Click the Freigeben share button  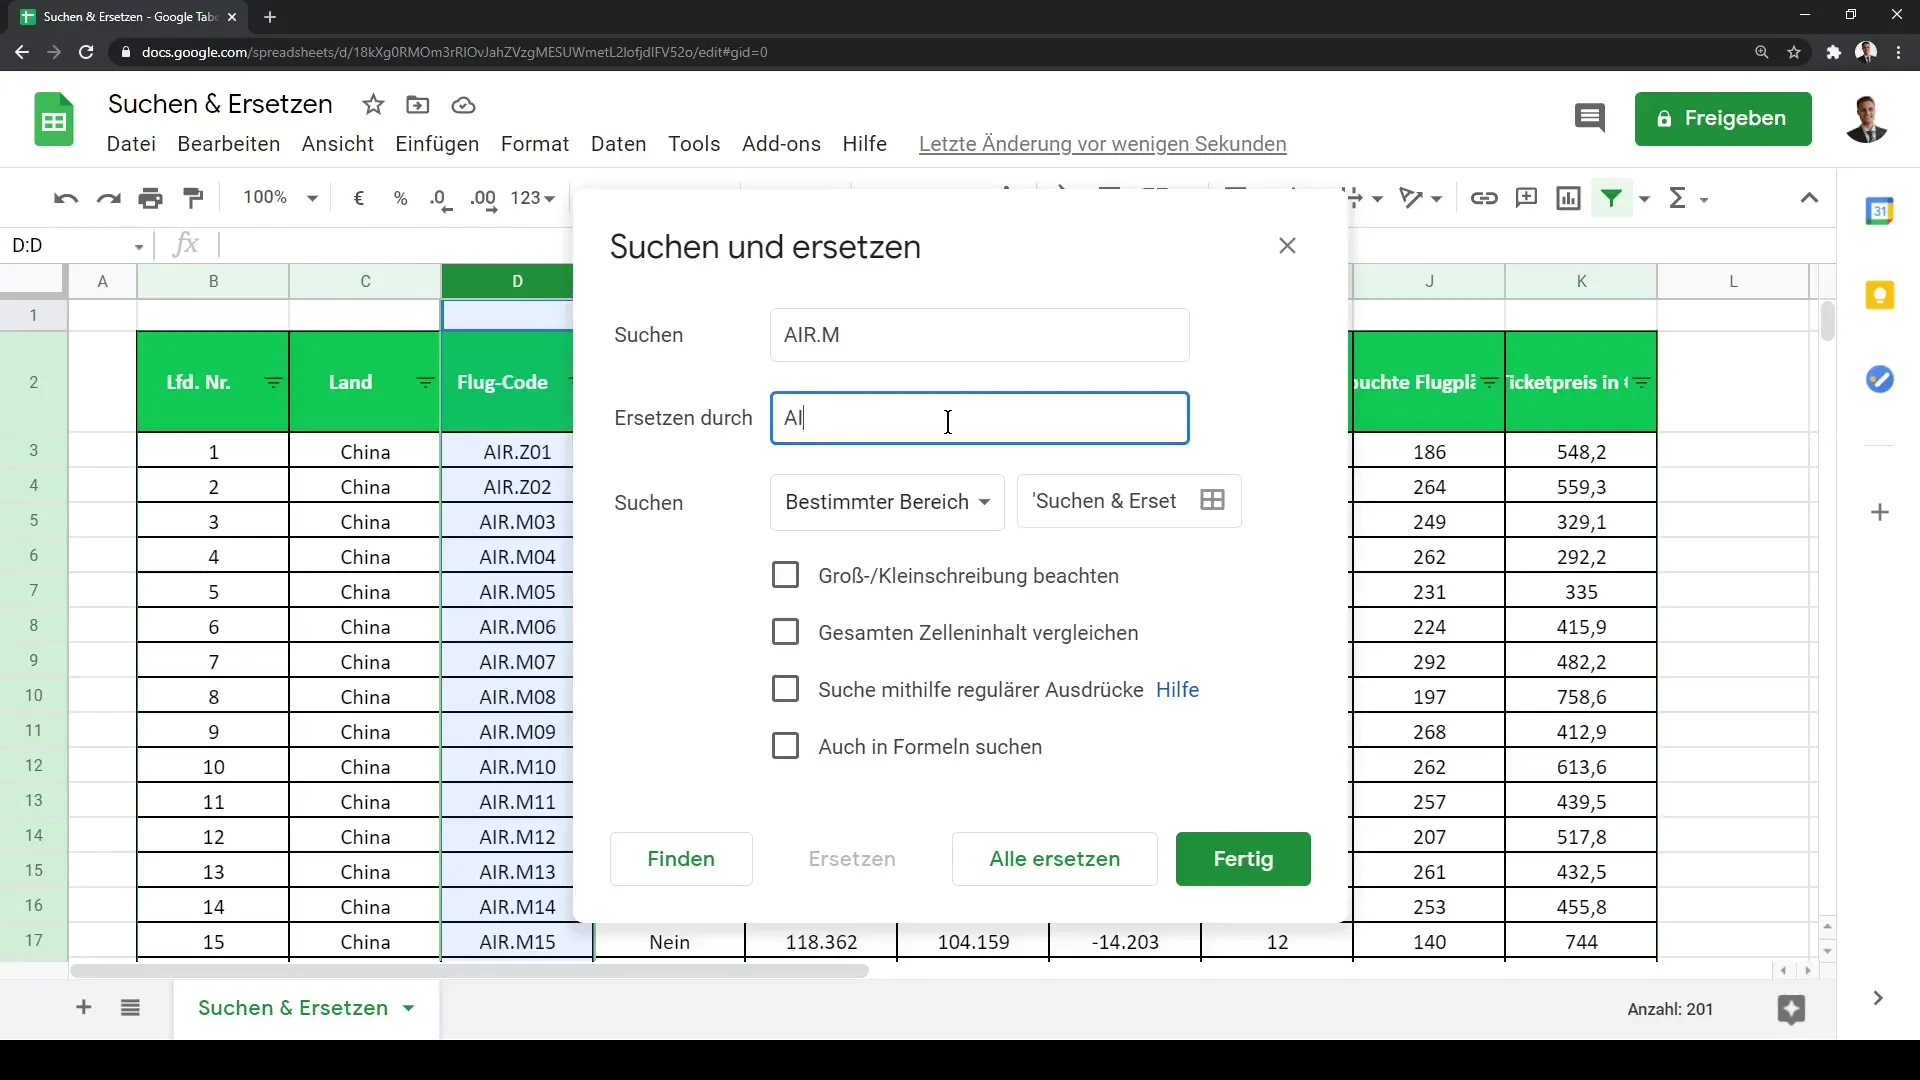[x=1723, y=119]
